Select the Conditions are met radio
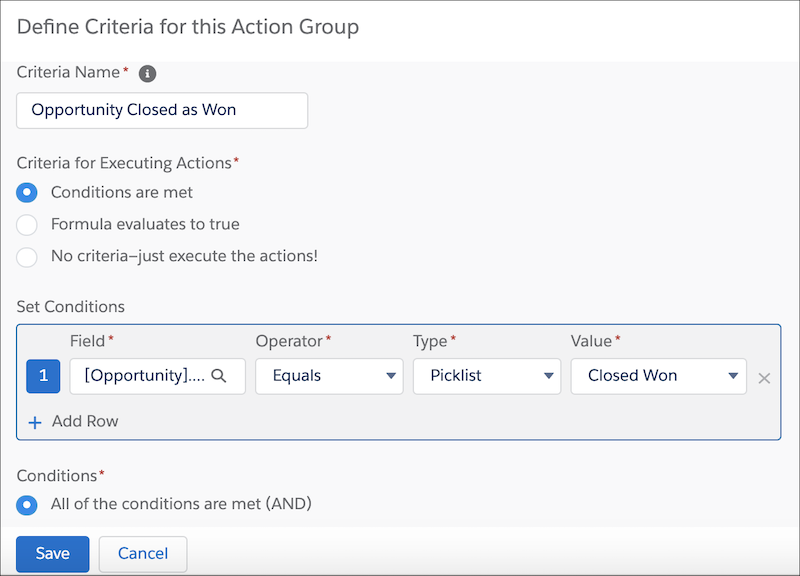Viewport: 800px width, 576px height. click(27, 193)
